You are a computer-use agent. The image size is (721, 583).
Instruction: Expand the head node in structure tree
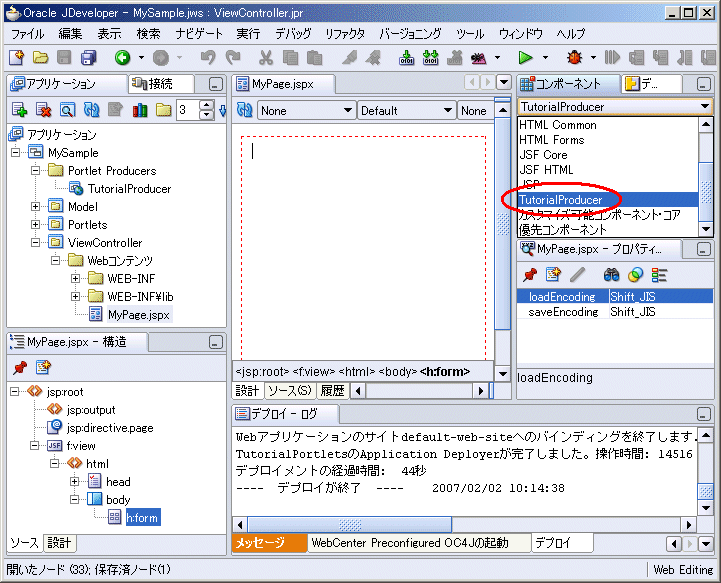(x=74, y=481)
